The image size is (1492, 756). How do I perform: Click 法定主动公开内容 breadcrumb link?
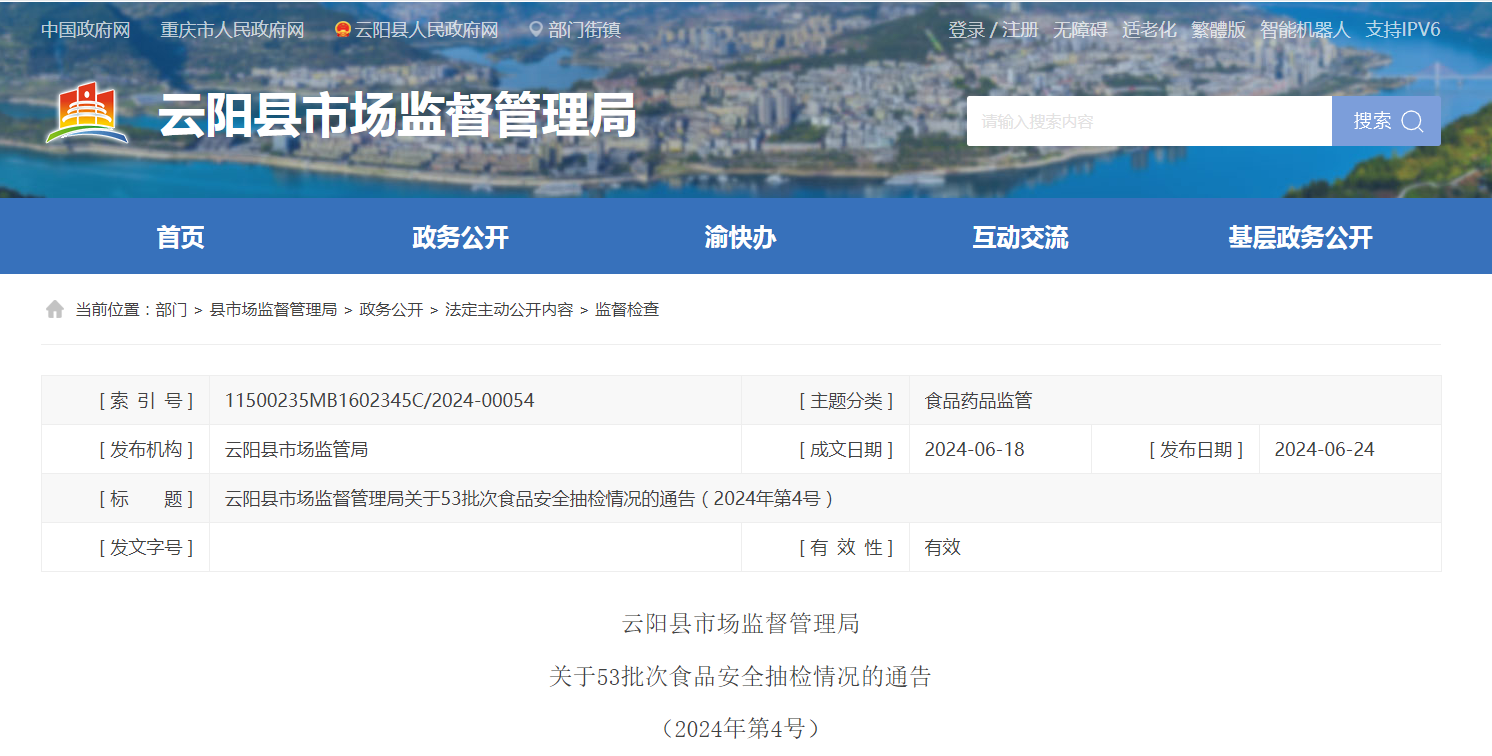(509, 310)
